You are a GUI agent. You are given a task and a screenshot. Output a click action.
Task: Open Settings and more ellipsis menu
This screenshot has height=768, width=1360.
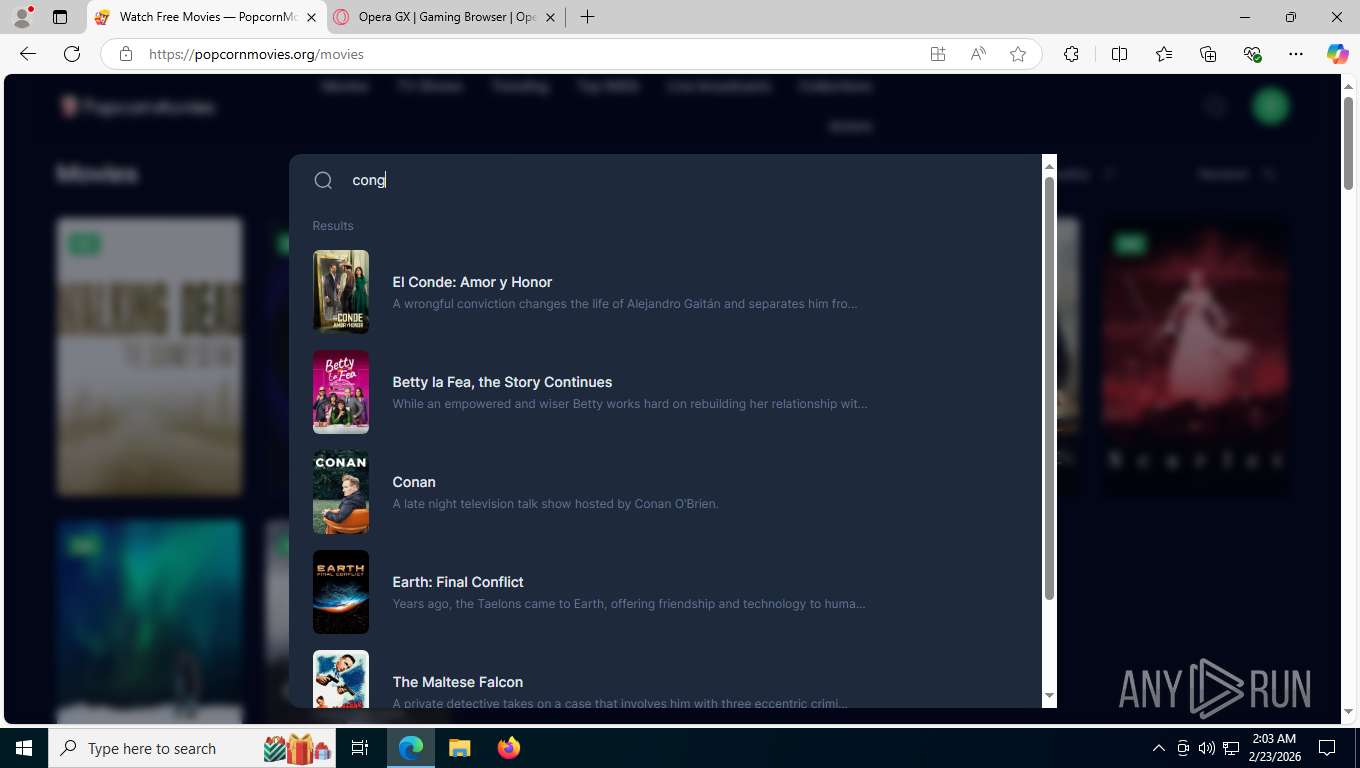(x=1296, y=54)
